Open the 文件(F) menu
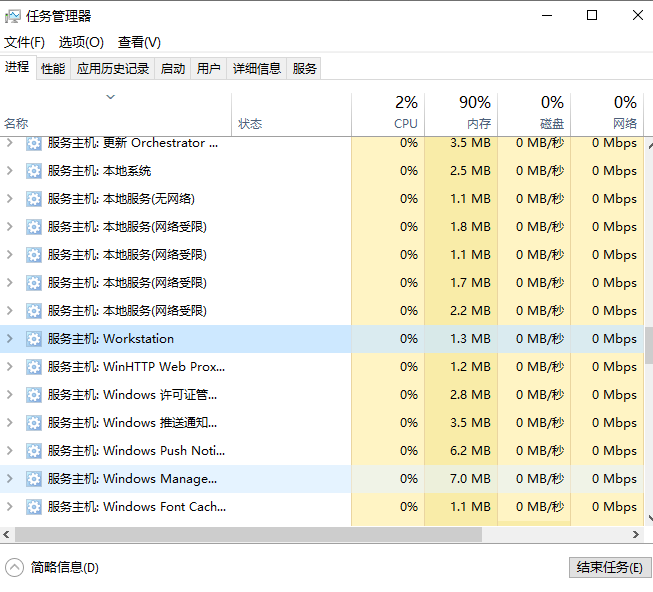Screen dimensions: 653x592 pos(24,42)
